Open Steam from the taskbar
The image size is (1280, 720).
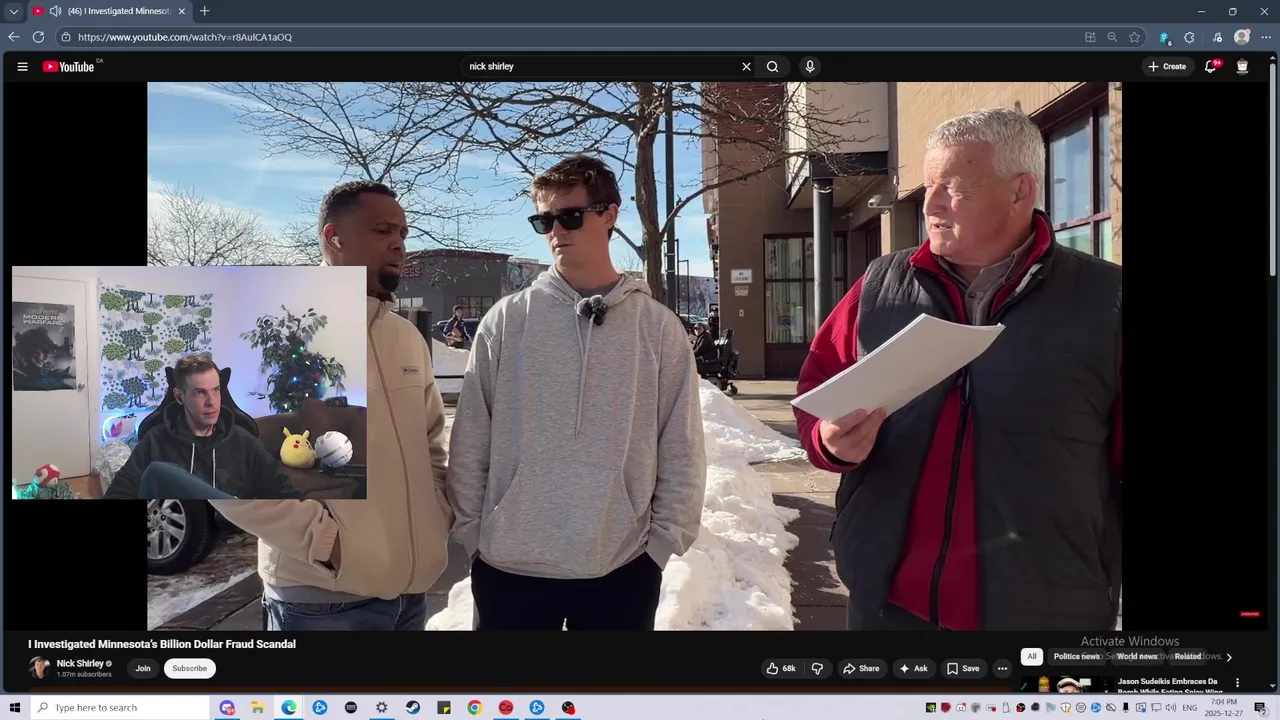tap(413, 708)
